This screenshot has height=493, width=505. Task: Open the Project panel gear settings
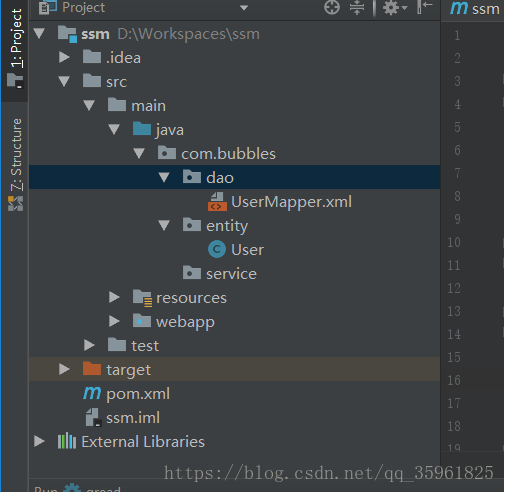click(x=394, y=7)
